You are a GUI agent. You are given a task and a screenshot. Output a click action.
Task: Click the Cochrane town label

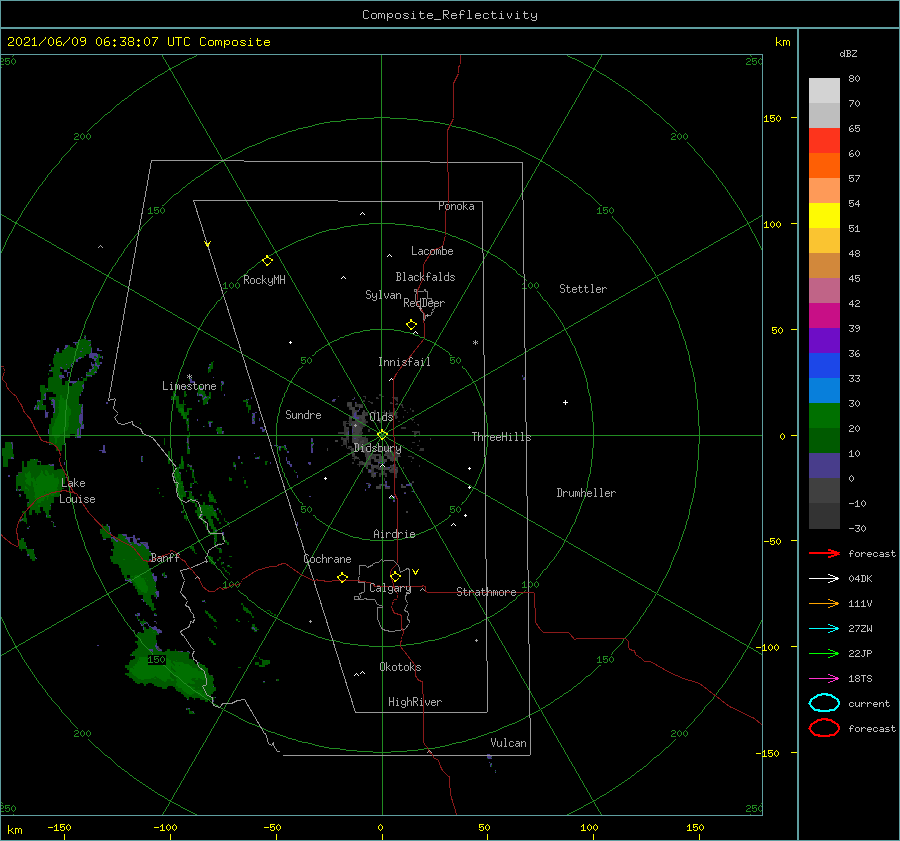327,559
